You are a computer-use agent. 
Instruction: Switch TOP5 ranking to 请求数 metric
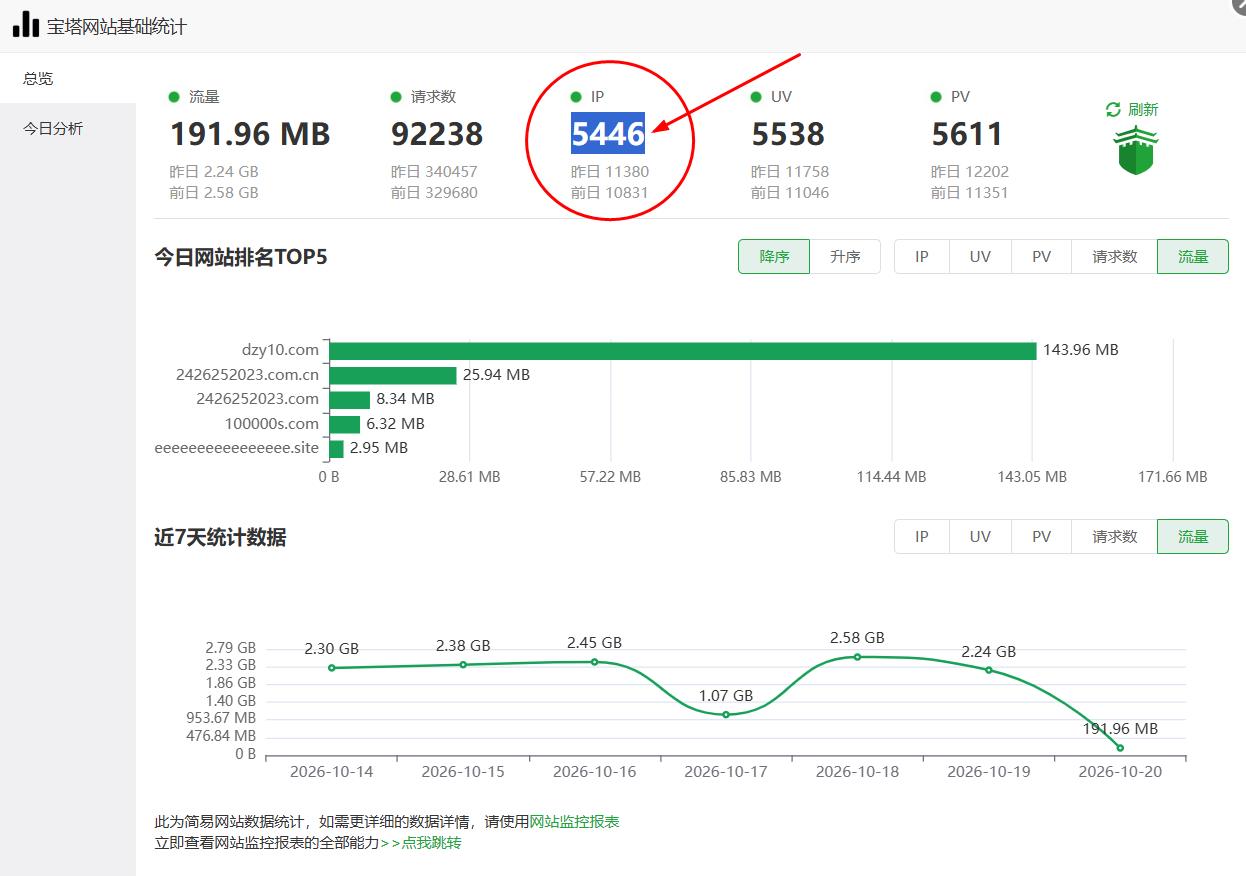[x=1114, y=256]
